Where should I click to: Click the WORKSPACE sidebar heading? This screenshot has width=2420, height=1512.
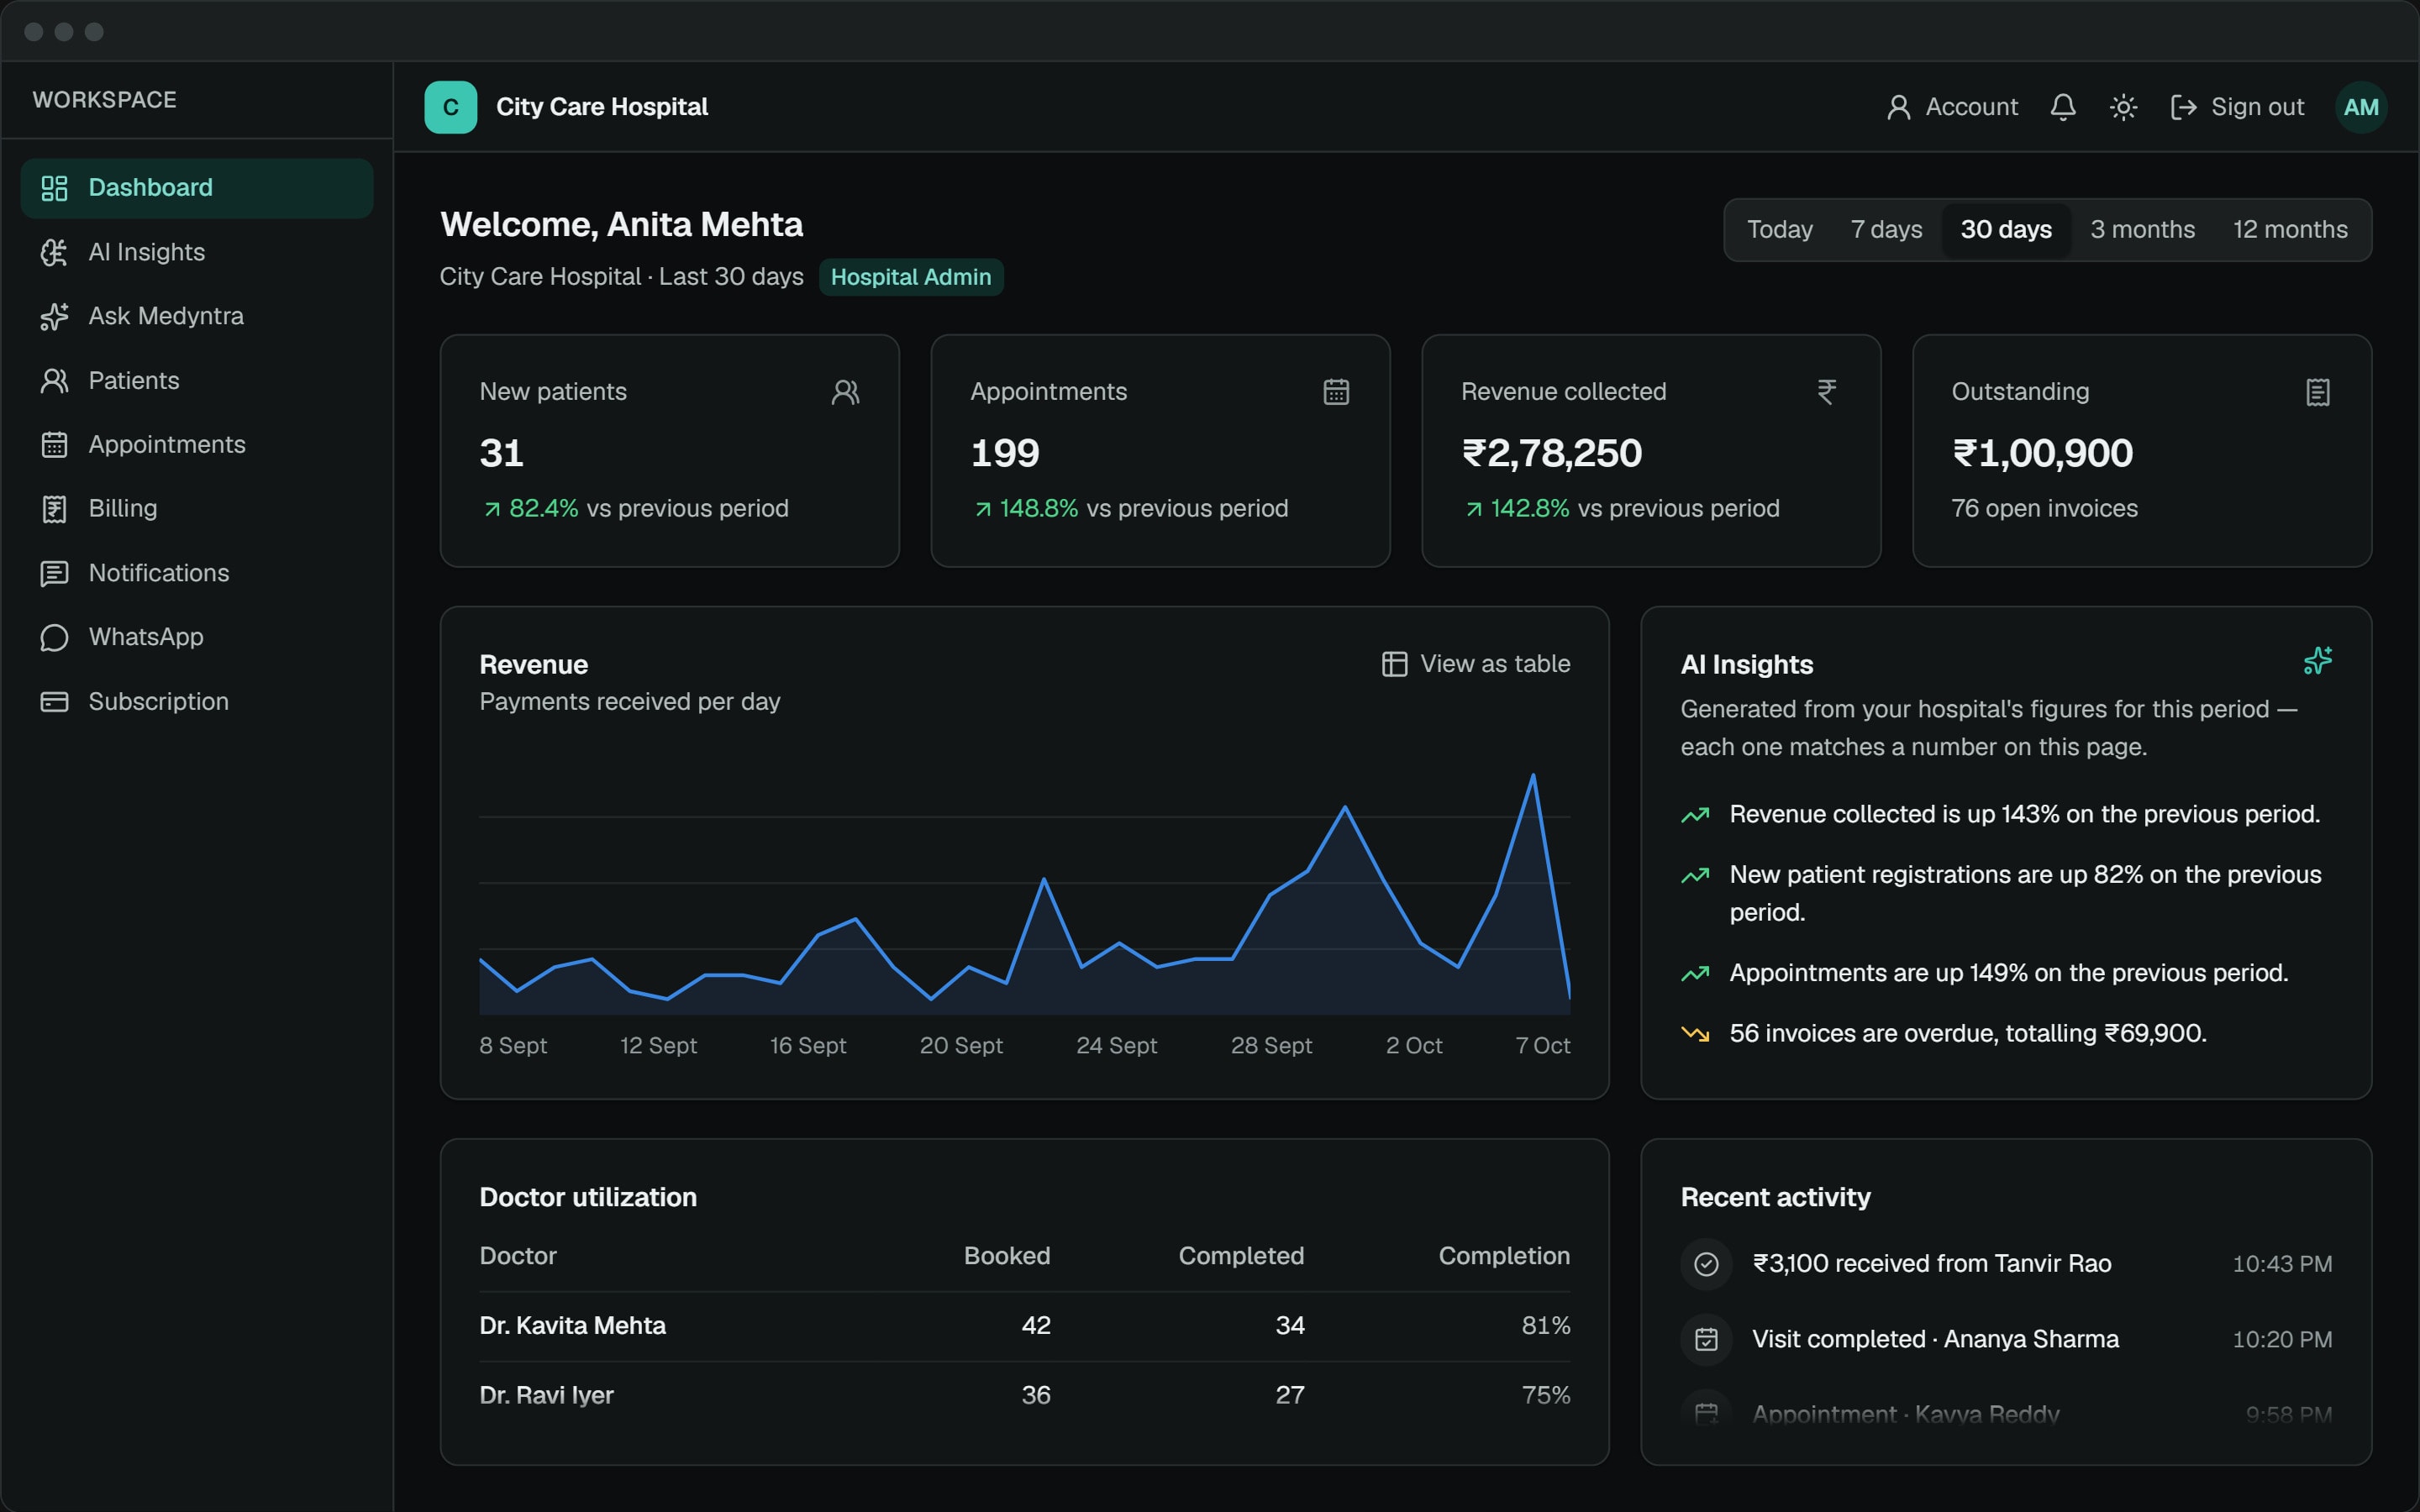[104, 100]
